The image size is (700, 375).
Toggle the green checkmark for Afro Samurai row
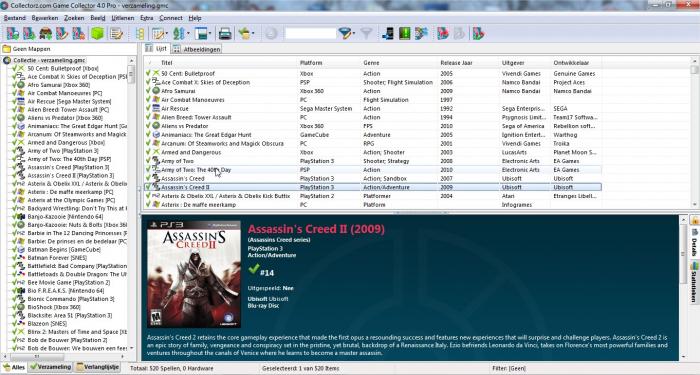(x=148, y=91)
